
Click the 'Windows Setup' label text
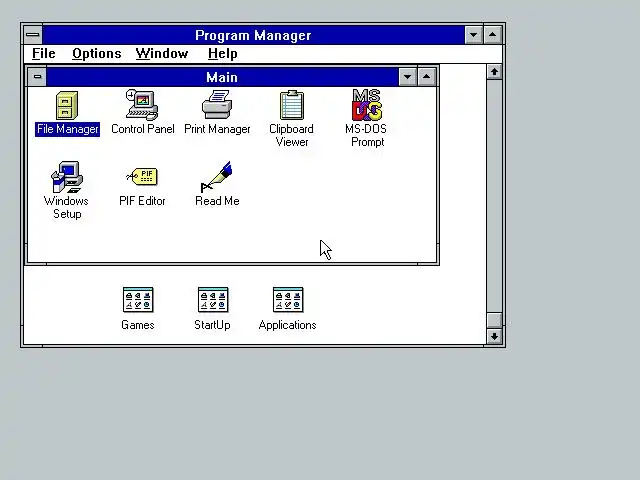[x=66, y=207]
